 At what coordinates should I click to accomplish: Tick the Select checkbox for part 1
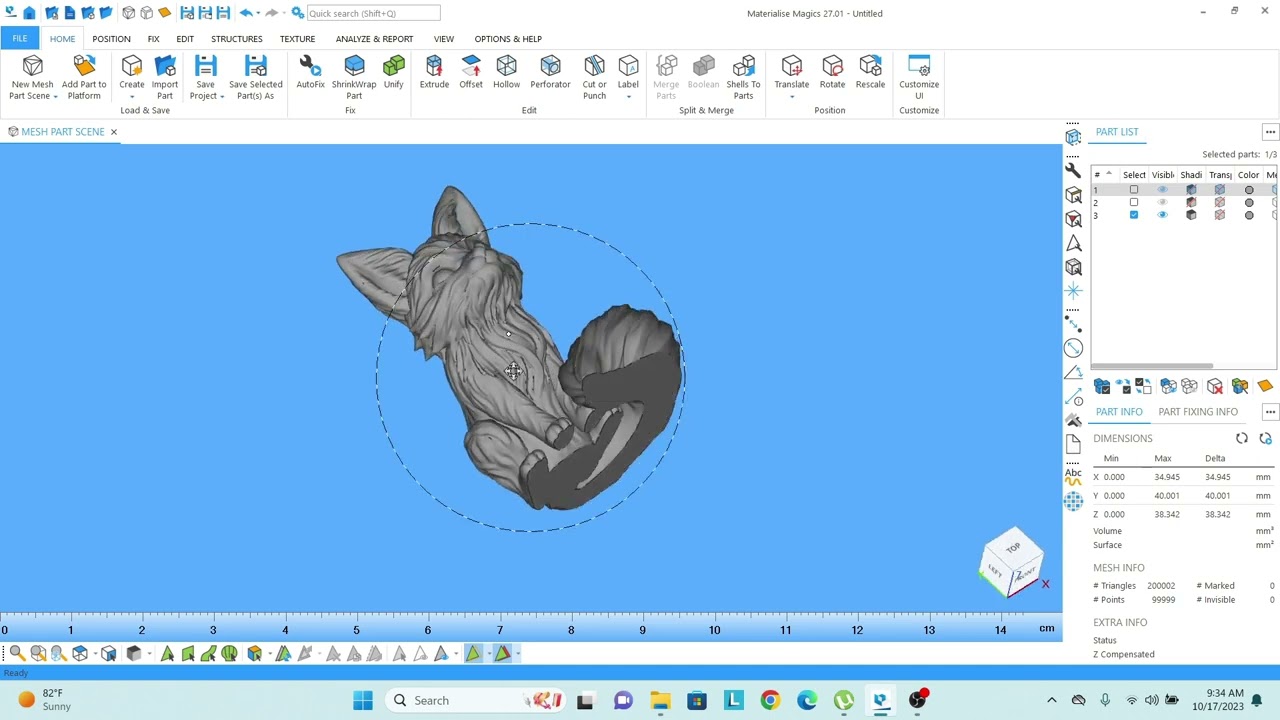point(1134,190)
